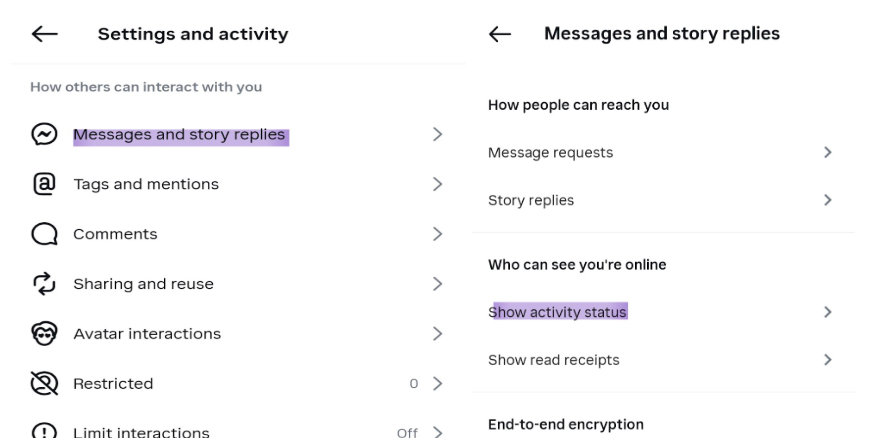Expand the Show read receipts chevron
Image resolution: width=870 pixels, height=438 pixels.
[x=827, y=360]
